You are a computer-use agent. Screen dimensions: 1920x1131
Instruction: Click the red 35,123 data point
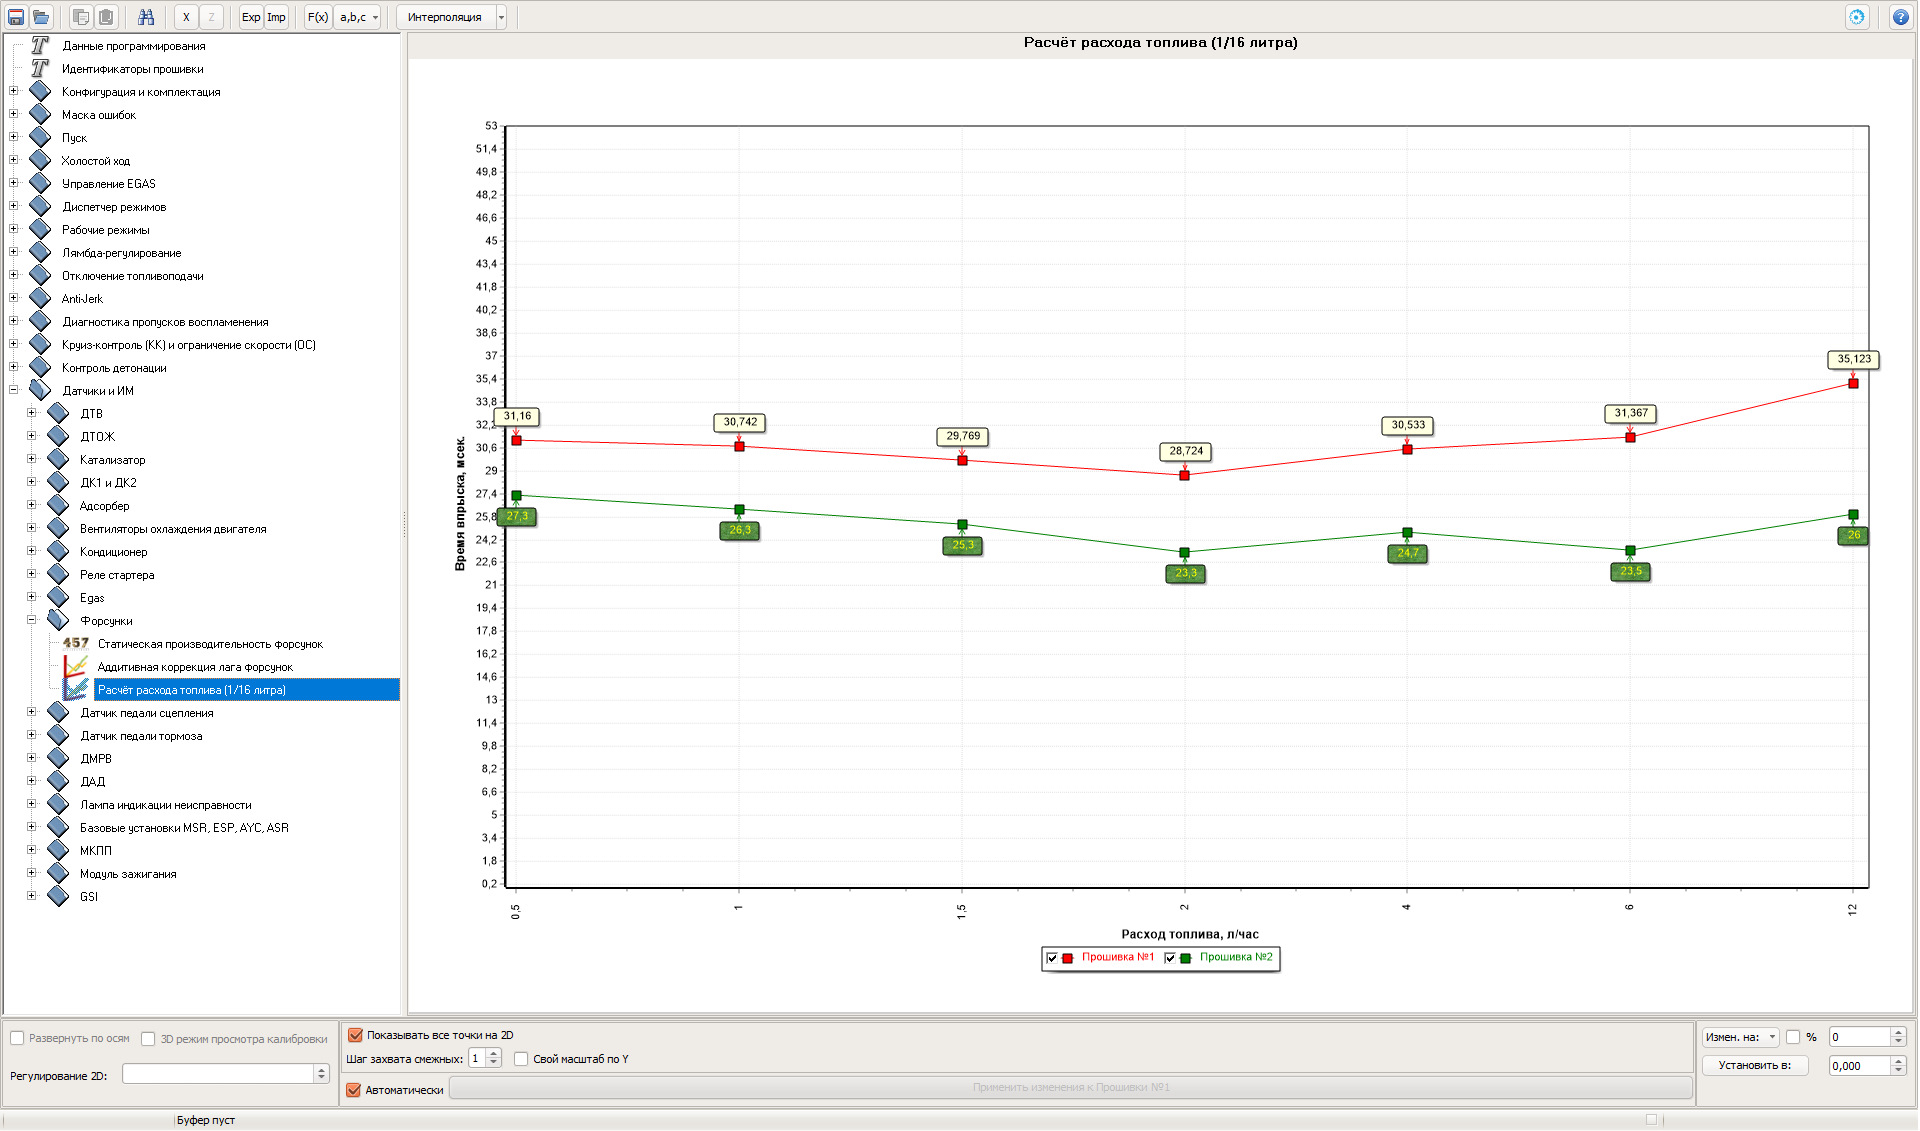click(x=1853, y=384)
